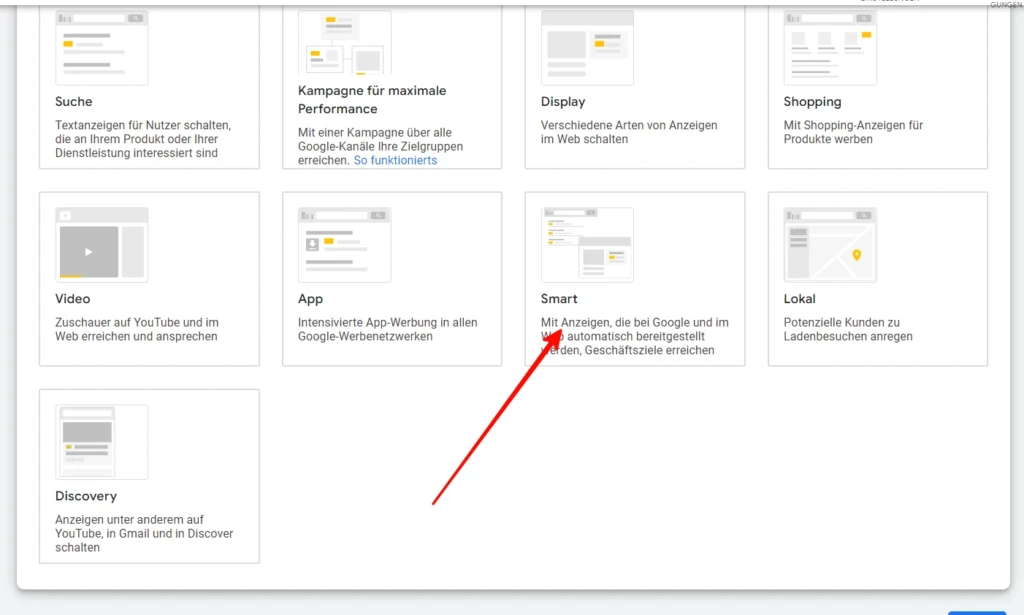
Task: Click the Smart description 'automatisch bereitgestellt'
Action: coord(635,336)
